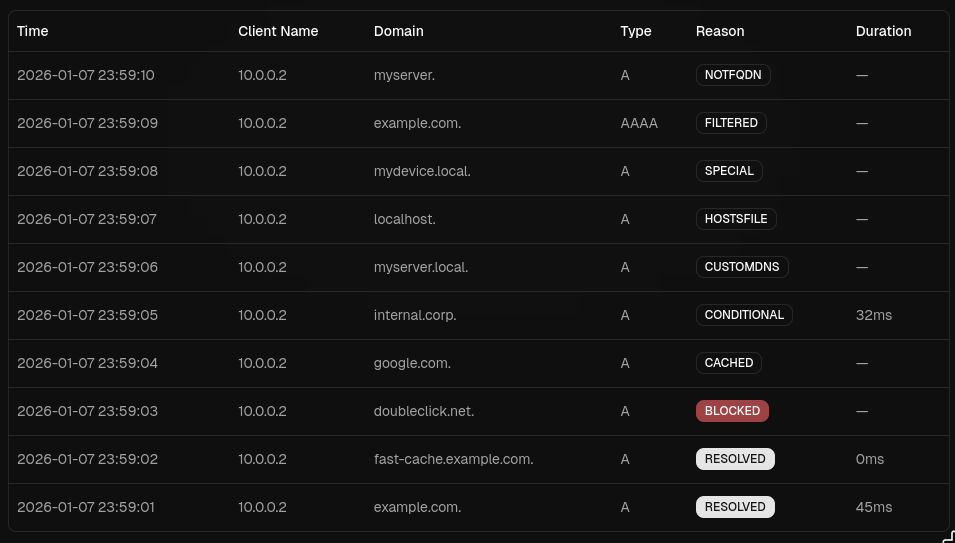This screenshot has width=955, height=543.
Task: Click example.com. domain in 23:59:01 row
Action: (x=417, y=507)
